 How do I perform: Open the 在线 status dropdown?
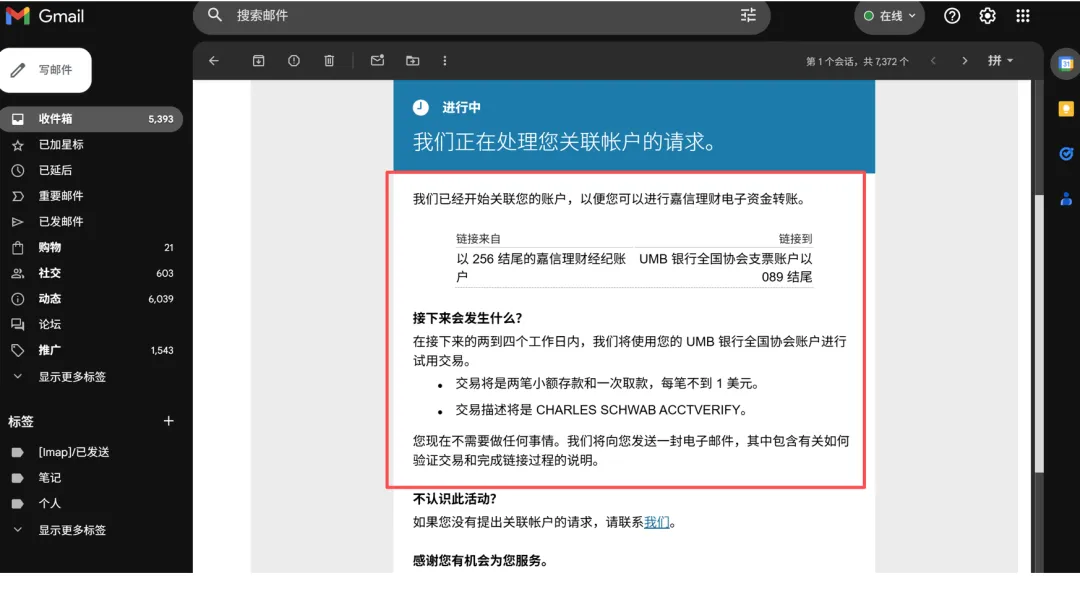click(889, 16)
